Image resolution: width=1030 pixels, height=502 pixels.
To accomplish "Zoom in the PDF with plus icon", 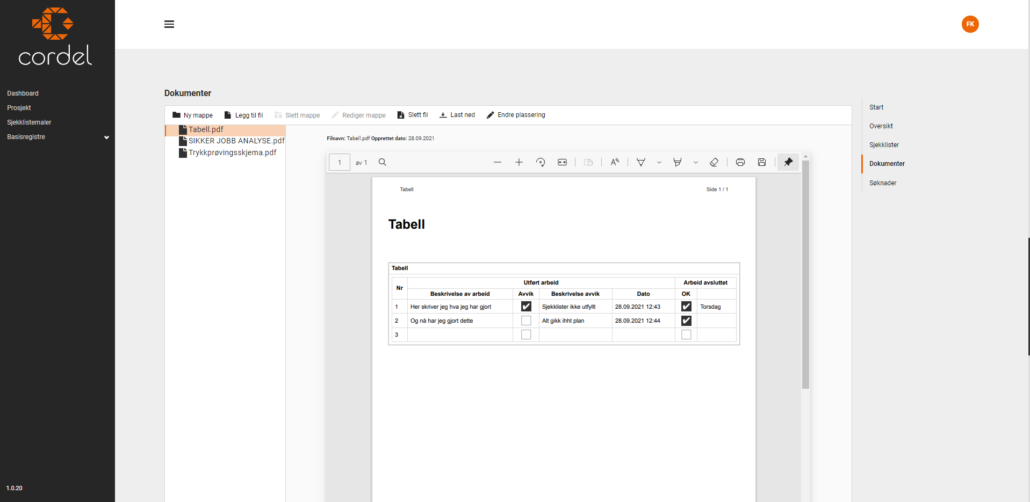I will (519, 162).
